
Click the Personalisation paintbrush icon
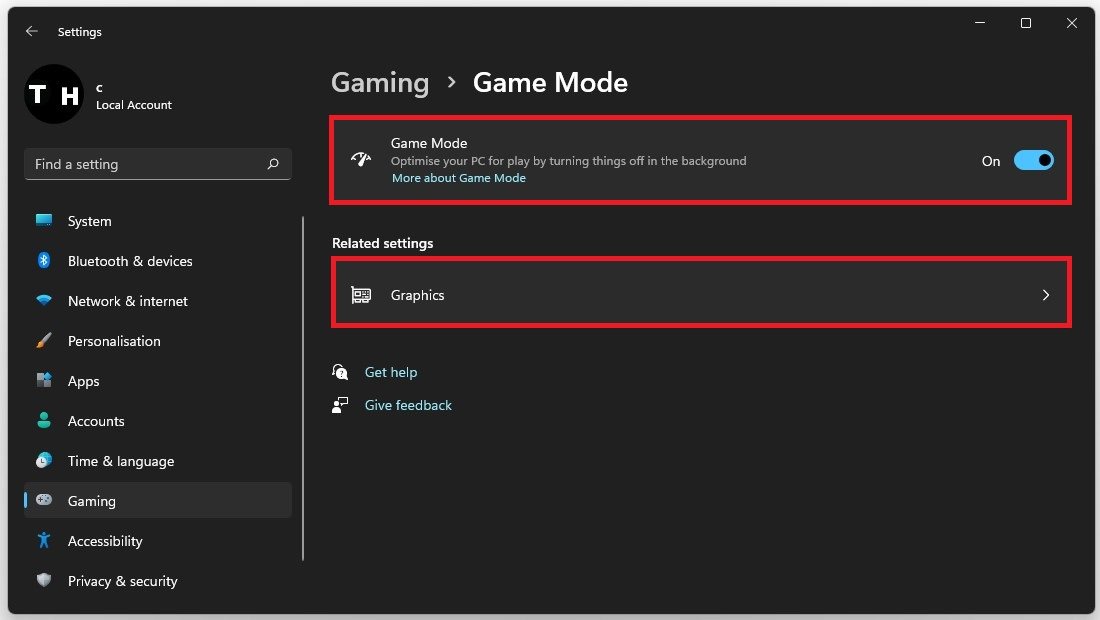(x=44, y=341)
